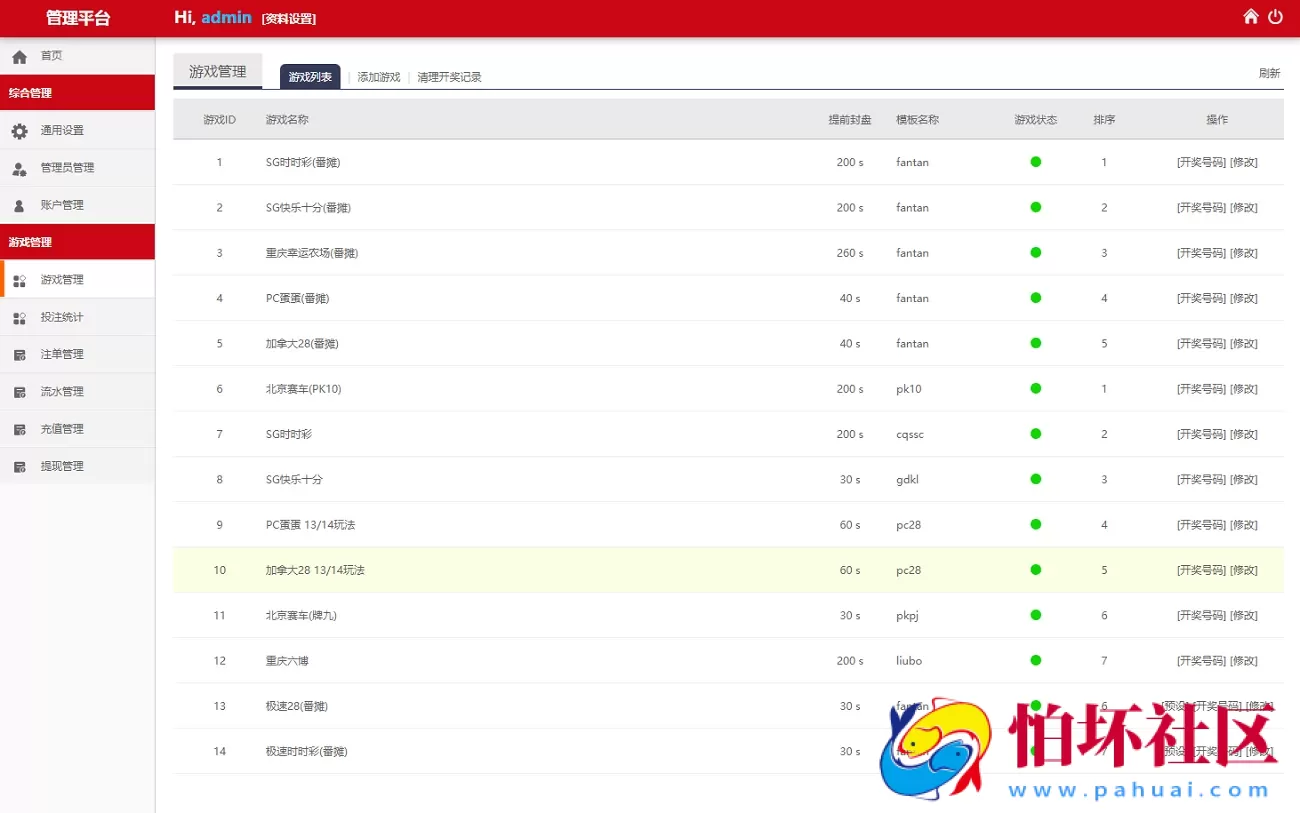Click 刷新 to refresh the list

[x=1269, y=73]
